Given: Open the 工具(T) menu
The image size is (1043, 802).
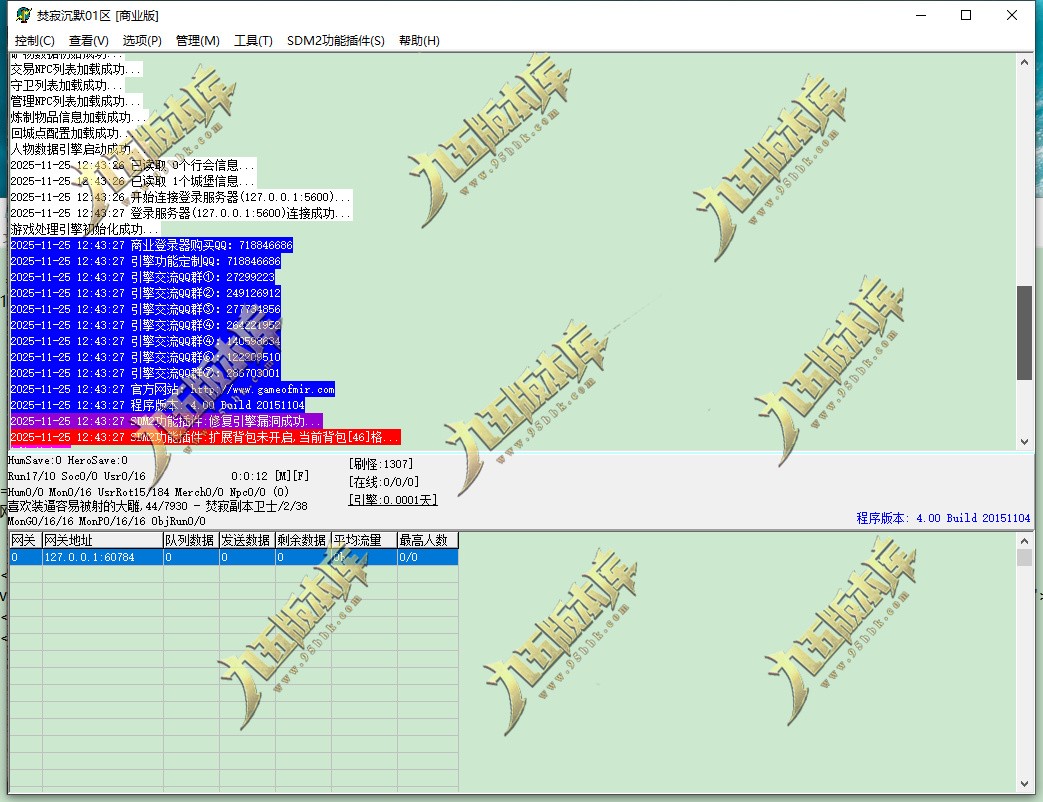Looking at the screenshot, I should click(x=253, y=41).
